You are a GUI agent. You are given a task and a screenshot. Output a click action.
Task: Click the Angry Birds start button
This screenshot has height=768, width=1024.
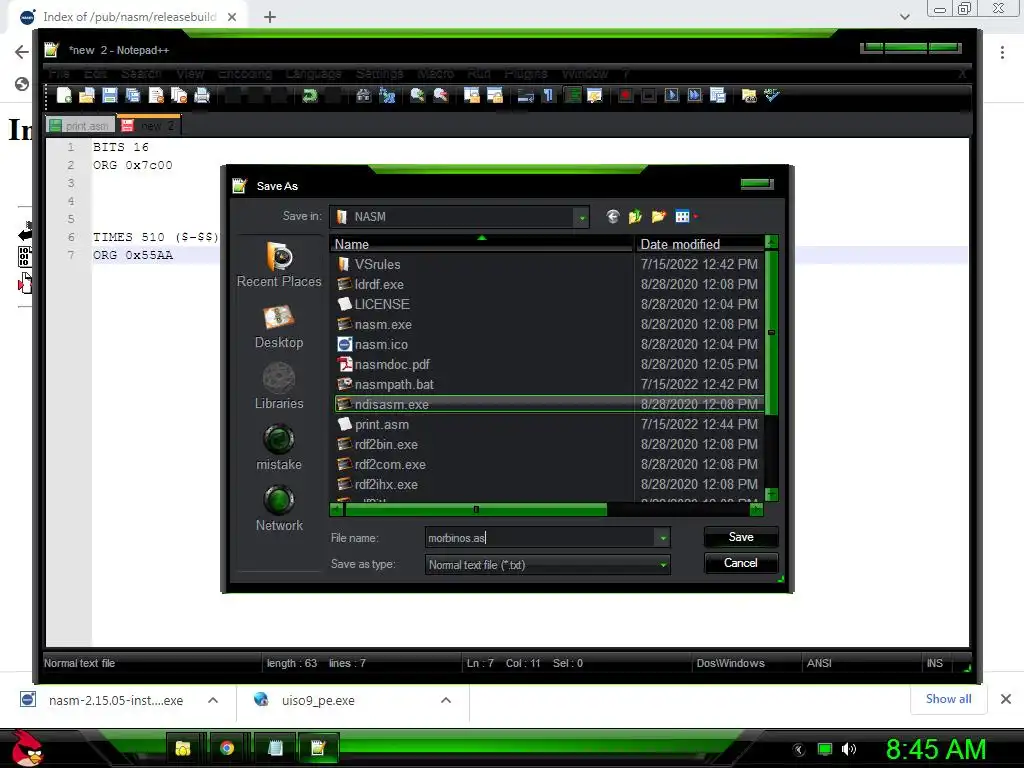click(28, 748)
